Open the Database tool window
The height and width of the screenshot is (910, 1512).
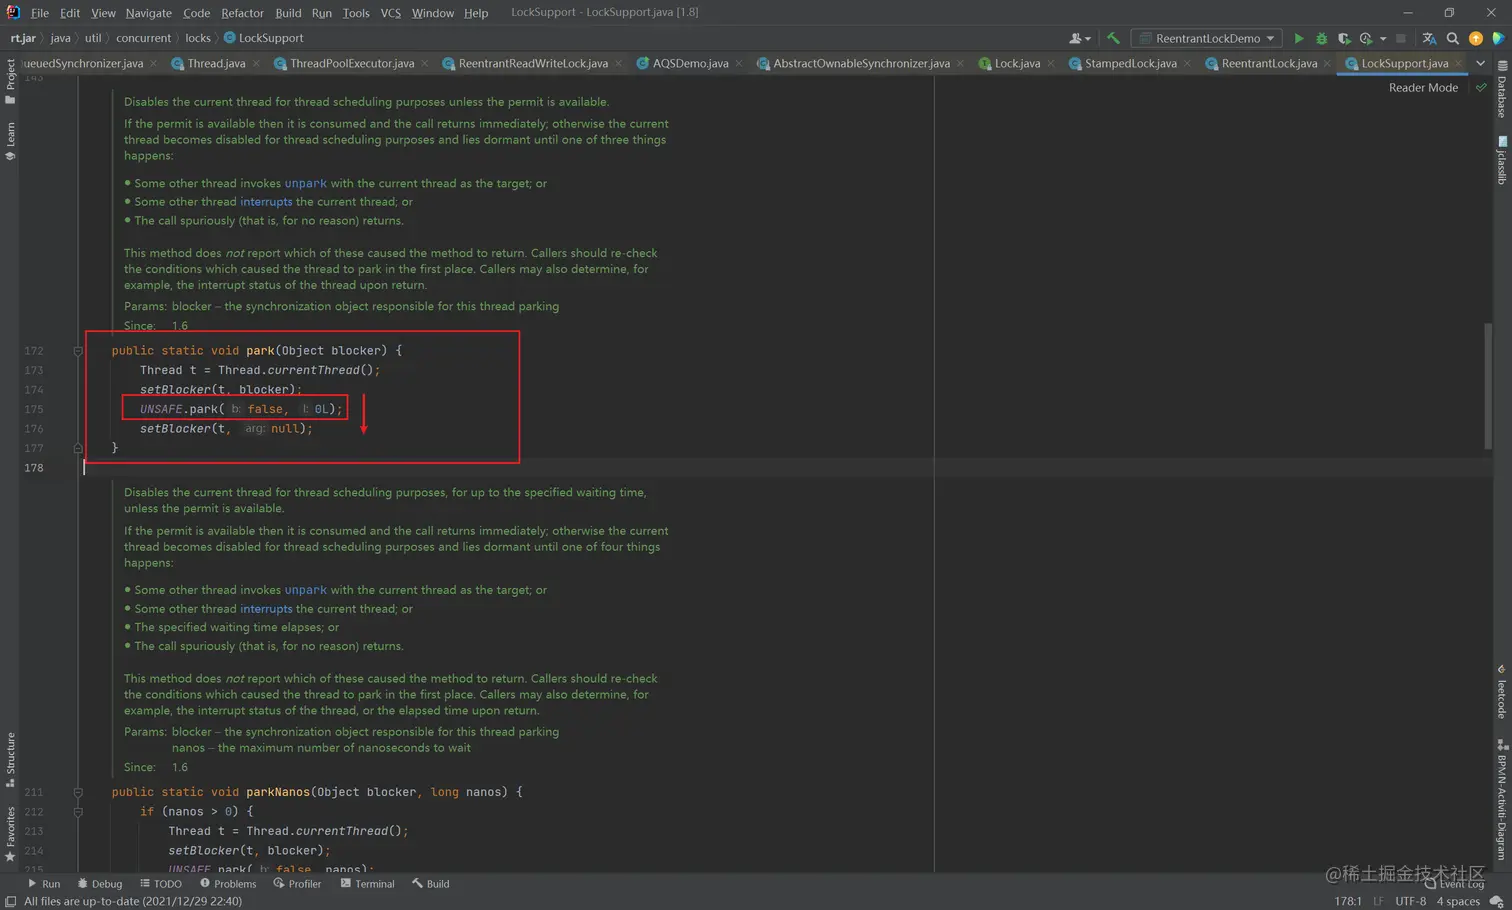pos(1502,90)
